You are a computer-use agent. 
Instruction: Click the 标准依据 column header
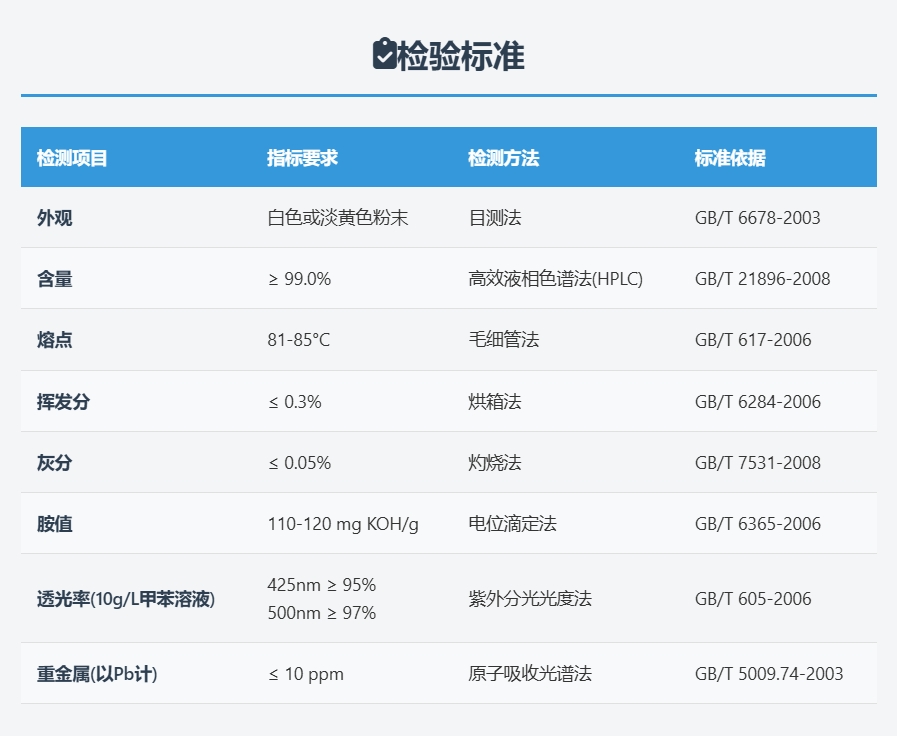point(730,158)
